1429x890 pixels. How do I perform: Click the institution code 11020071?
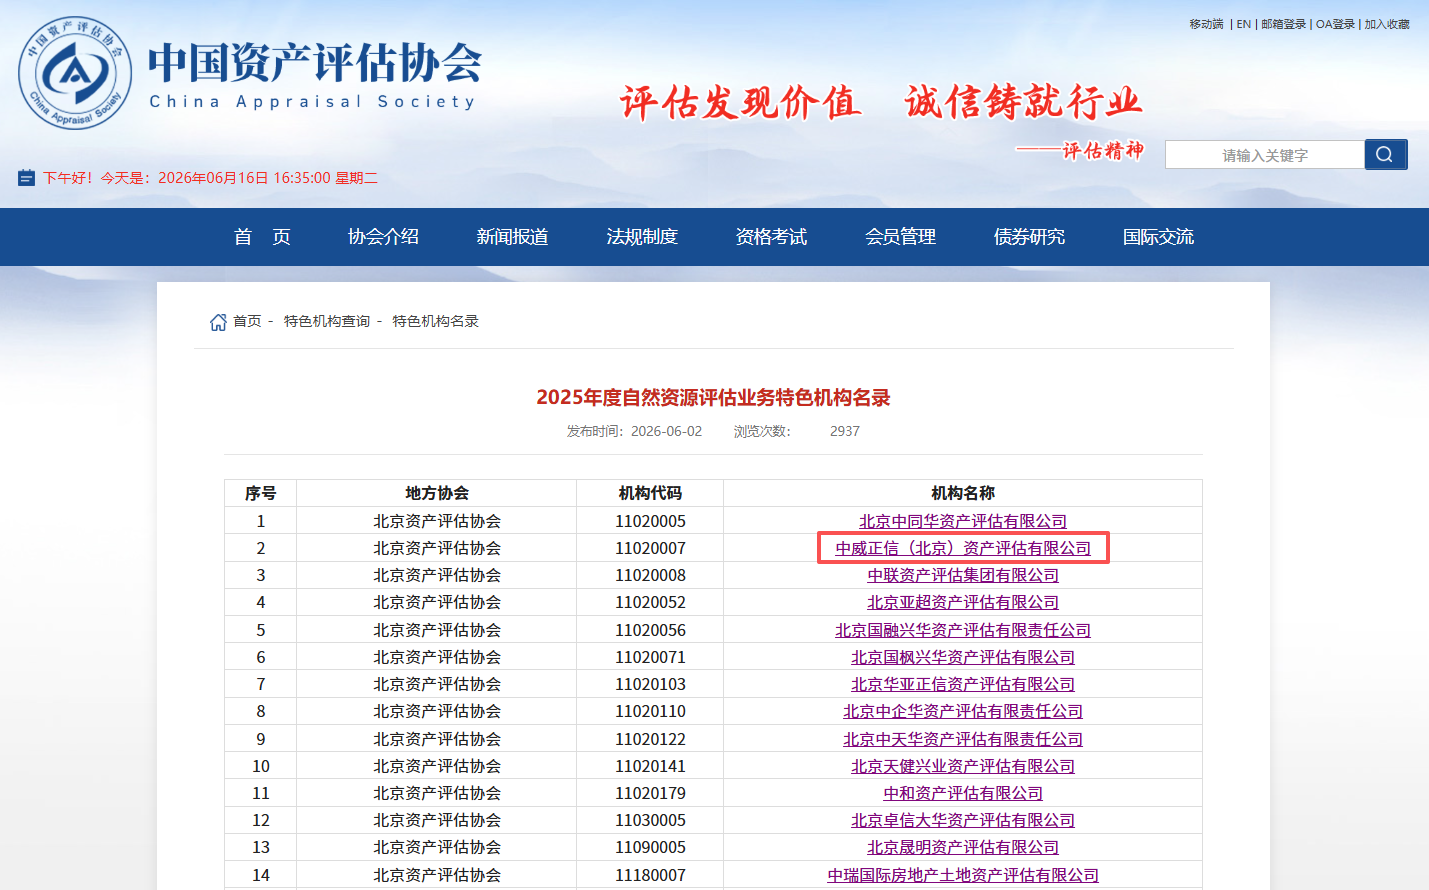click(650, 657)
